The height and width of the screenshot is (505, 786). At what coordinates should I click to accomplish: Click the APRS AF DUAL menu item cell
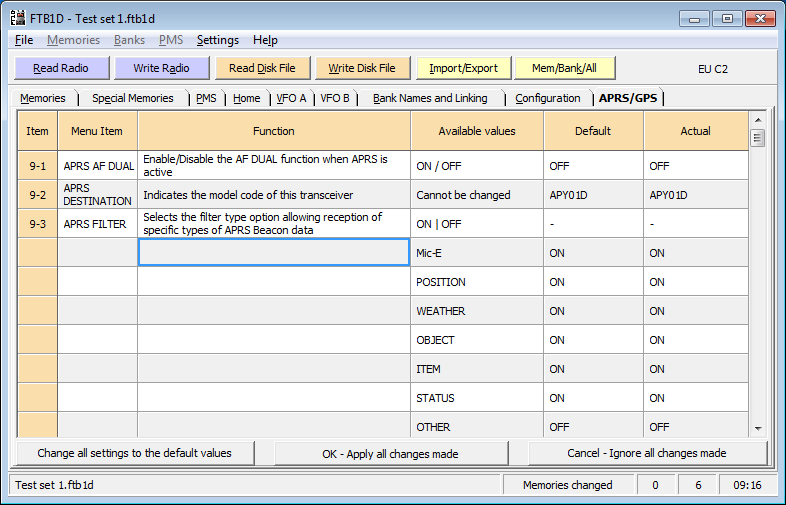point(98,165)
